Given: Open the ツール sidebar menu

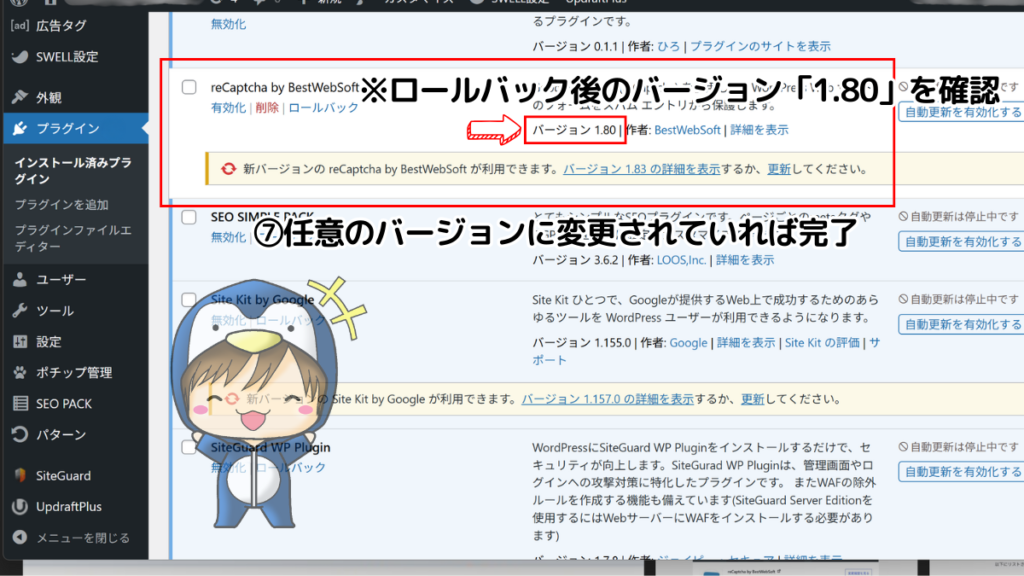Looking at the screenshot, I should 55,310.
